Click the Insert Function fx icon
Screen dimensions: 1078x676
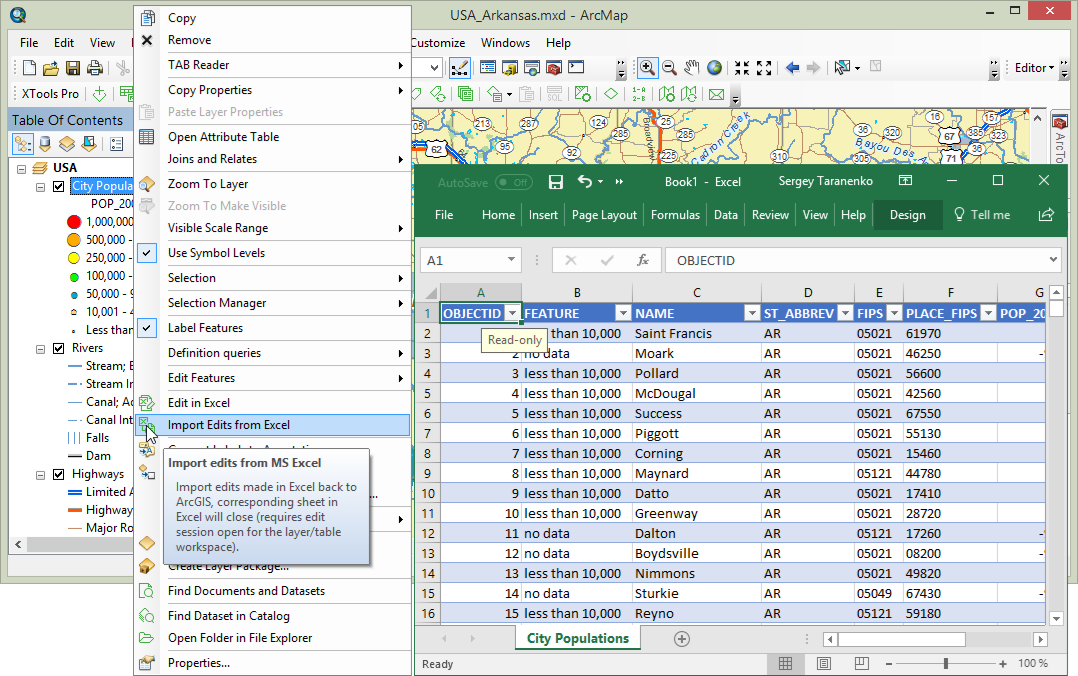coord(643,260)
